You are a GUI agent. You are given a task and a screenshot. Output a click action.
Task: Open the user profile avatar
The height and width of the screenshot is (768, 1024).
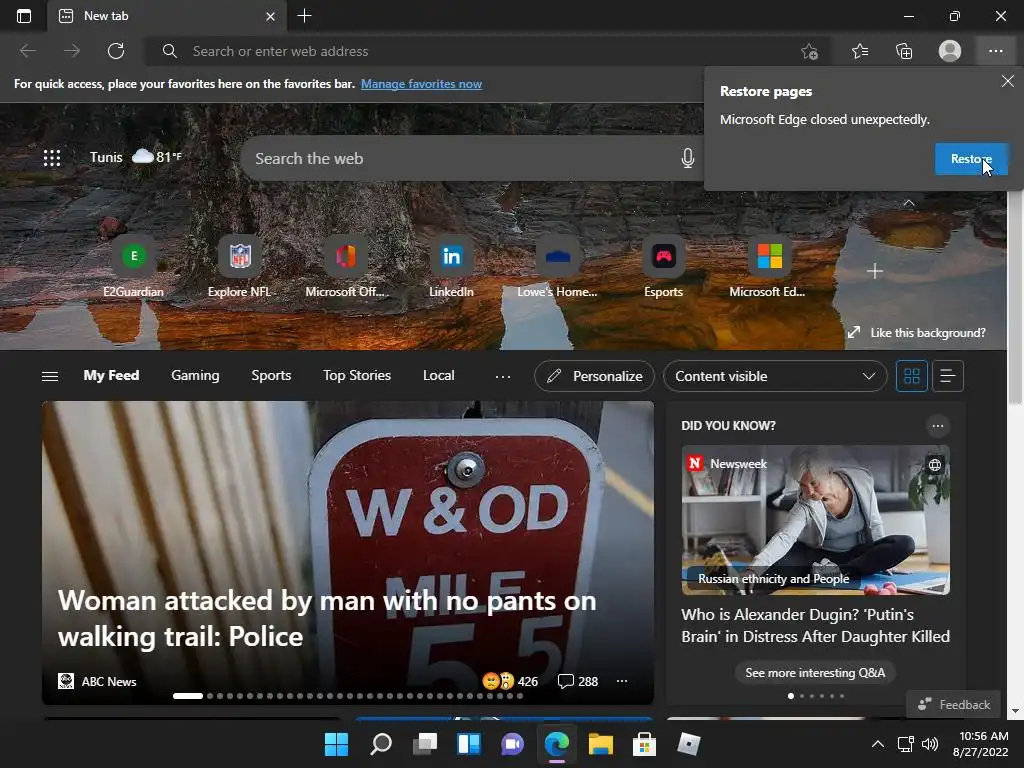[x=950, y=51]
